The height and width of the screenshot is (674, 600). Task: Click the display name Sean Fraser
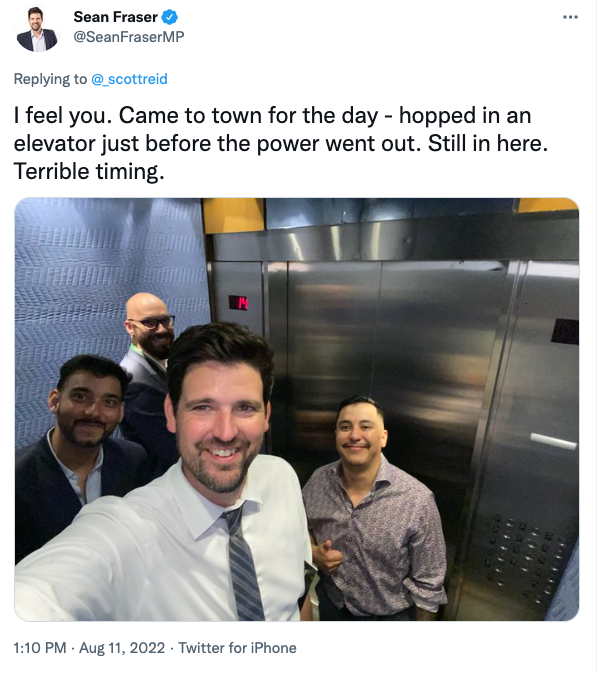pyautogui.click(x=116, y=17)
